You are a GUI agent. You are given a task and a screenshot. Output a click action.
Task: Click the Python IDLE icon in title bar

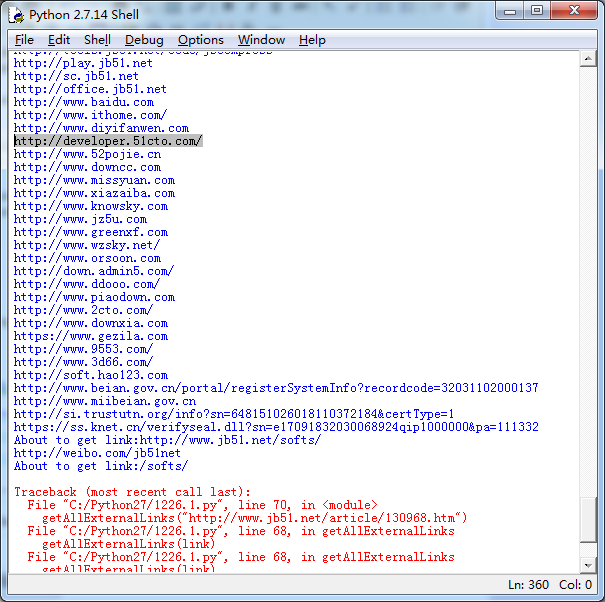pos(17,15)
